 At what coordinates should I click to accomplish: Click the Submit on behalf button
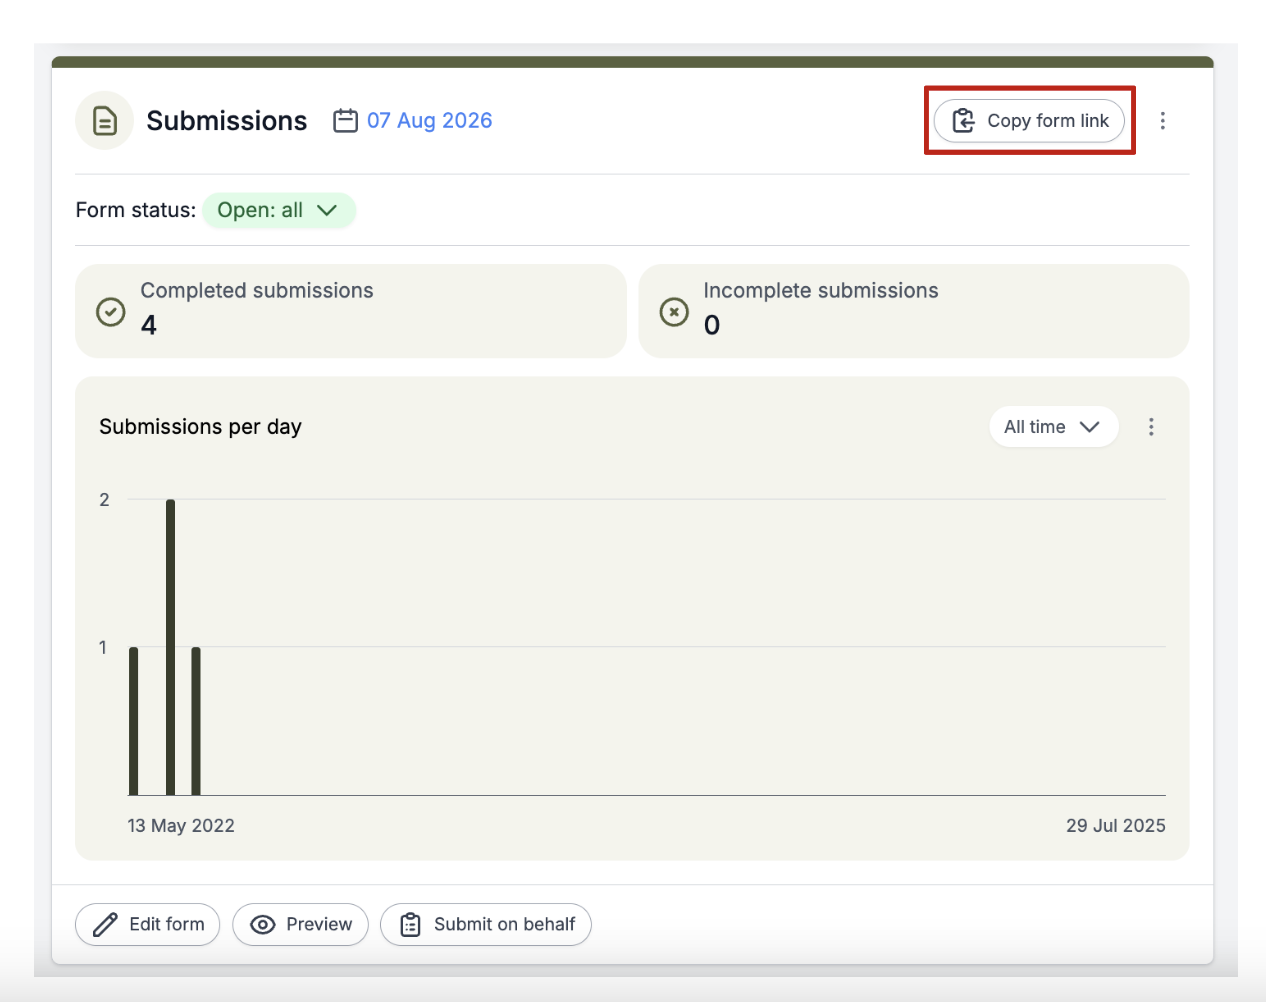coord(486,925)
